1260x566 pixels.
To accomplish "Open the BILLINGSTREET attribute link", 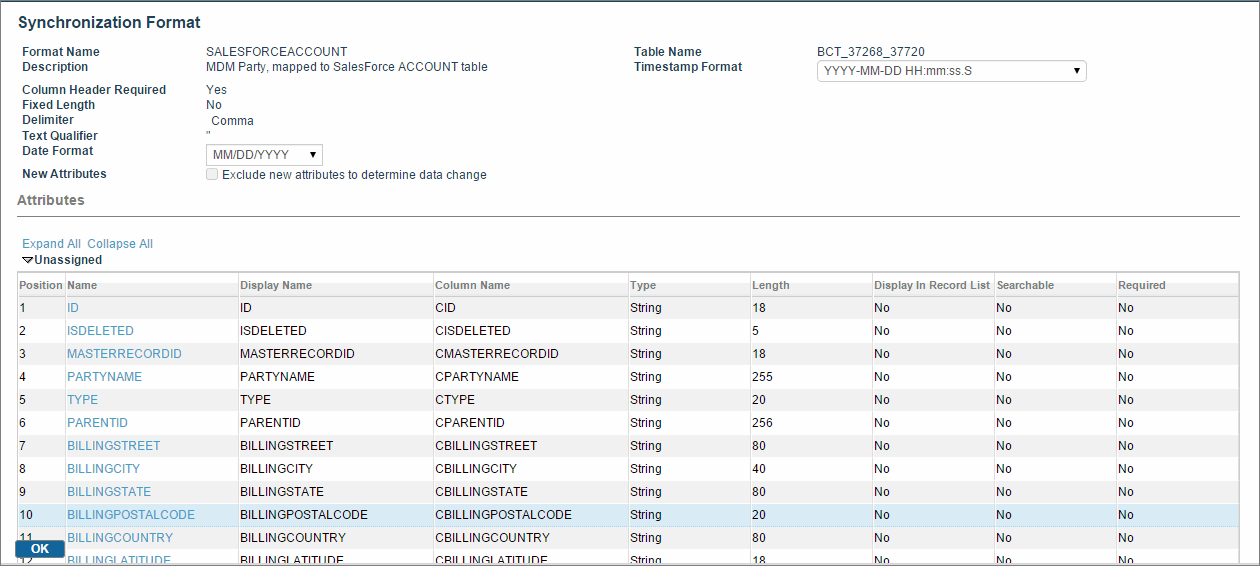I will [113, 446].
